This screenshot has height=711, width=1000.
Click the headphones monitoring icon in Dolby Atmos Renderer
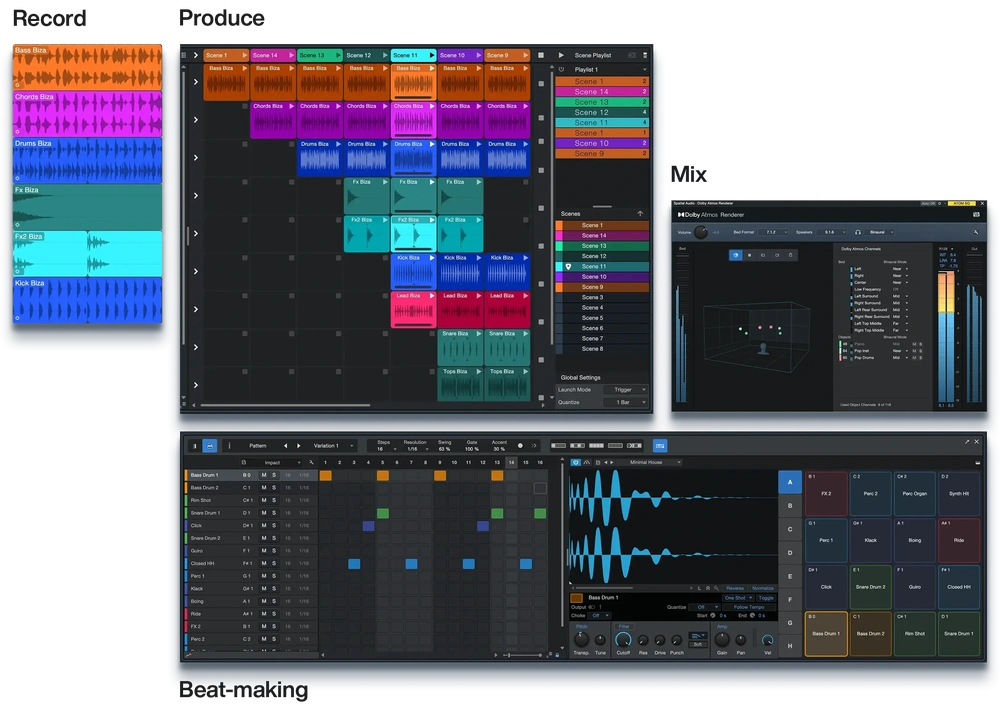pyautogui.click(x=857, y=231)
